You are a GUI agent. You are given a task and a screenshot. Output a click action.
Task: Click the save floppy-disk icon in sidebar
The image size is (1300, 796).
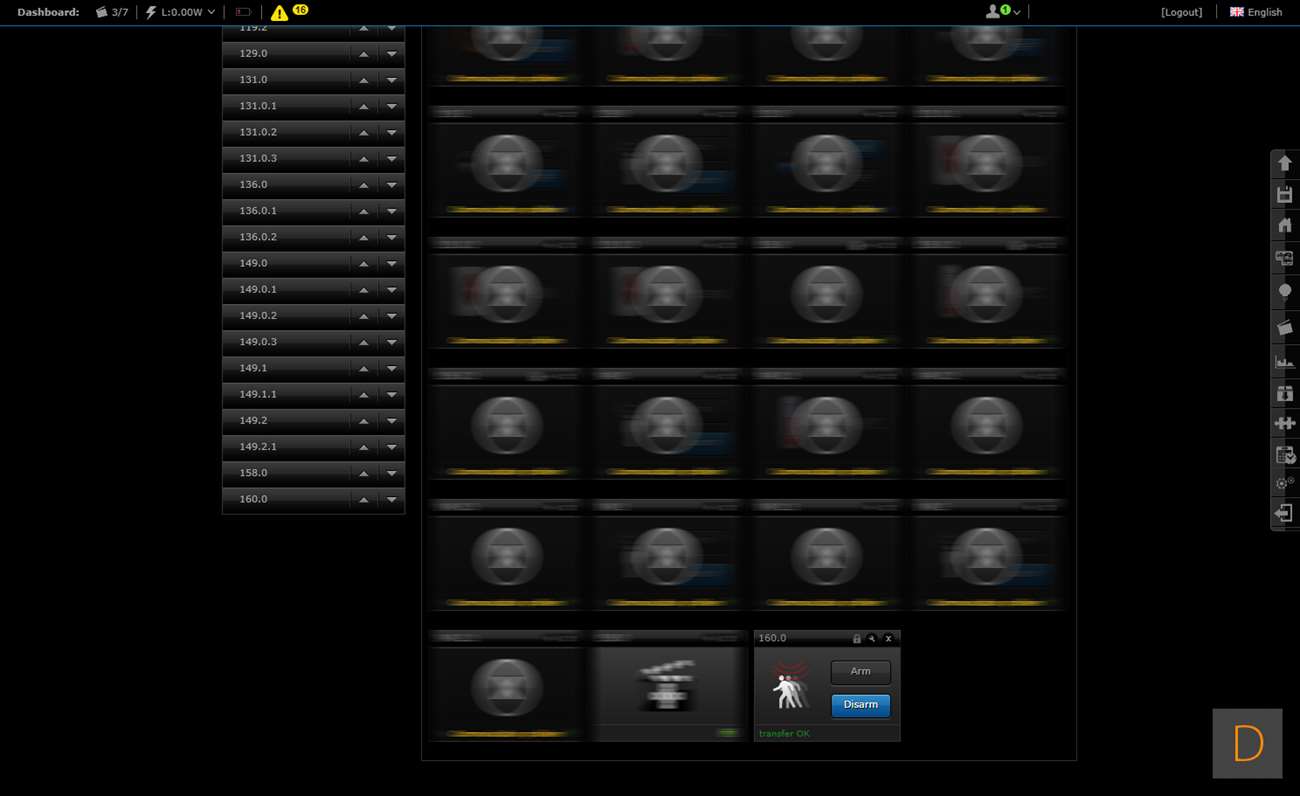pos(1285,194)
